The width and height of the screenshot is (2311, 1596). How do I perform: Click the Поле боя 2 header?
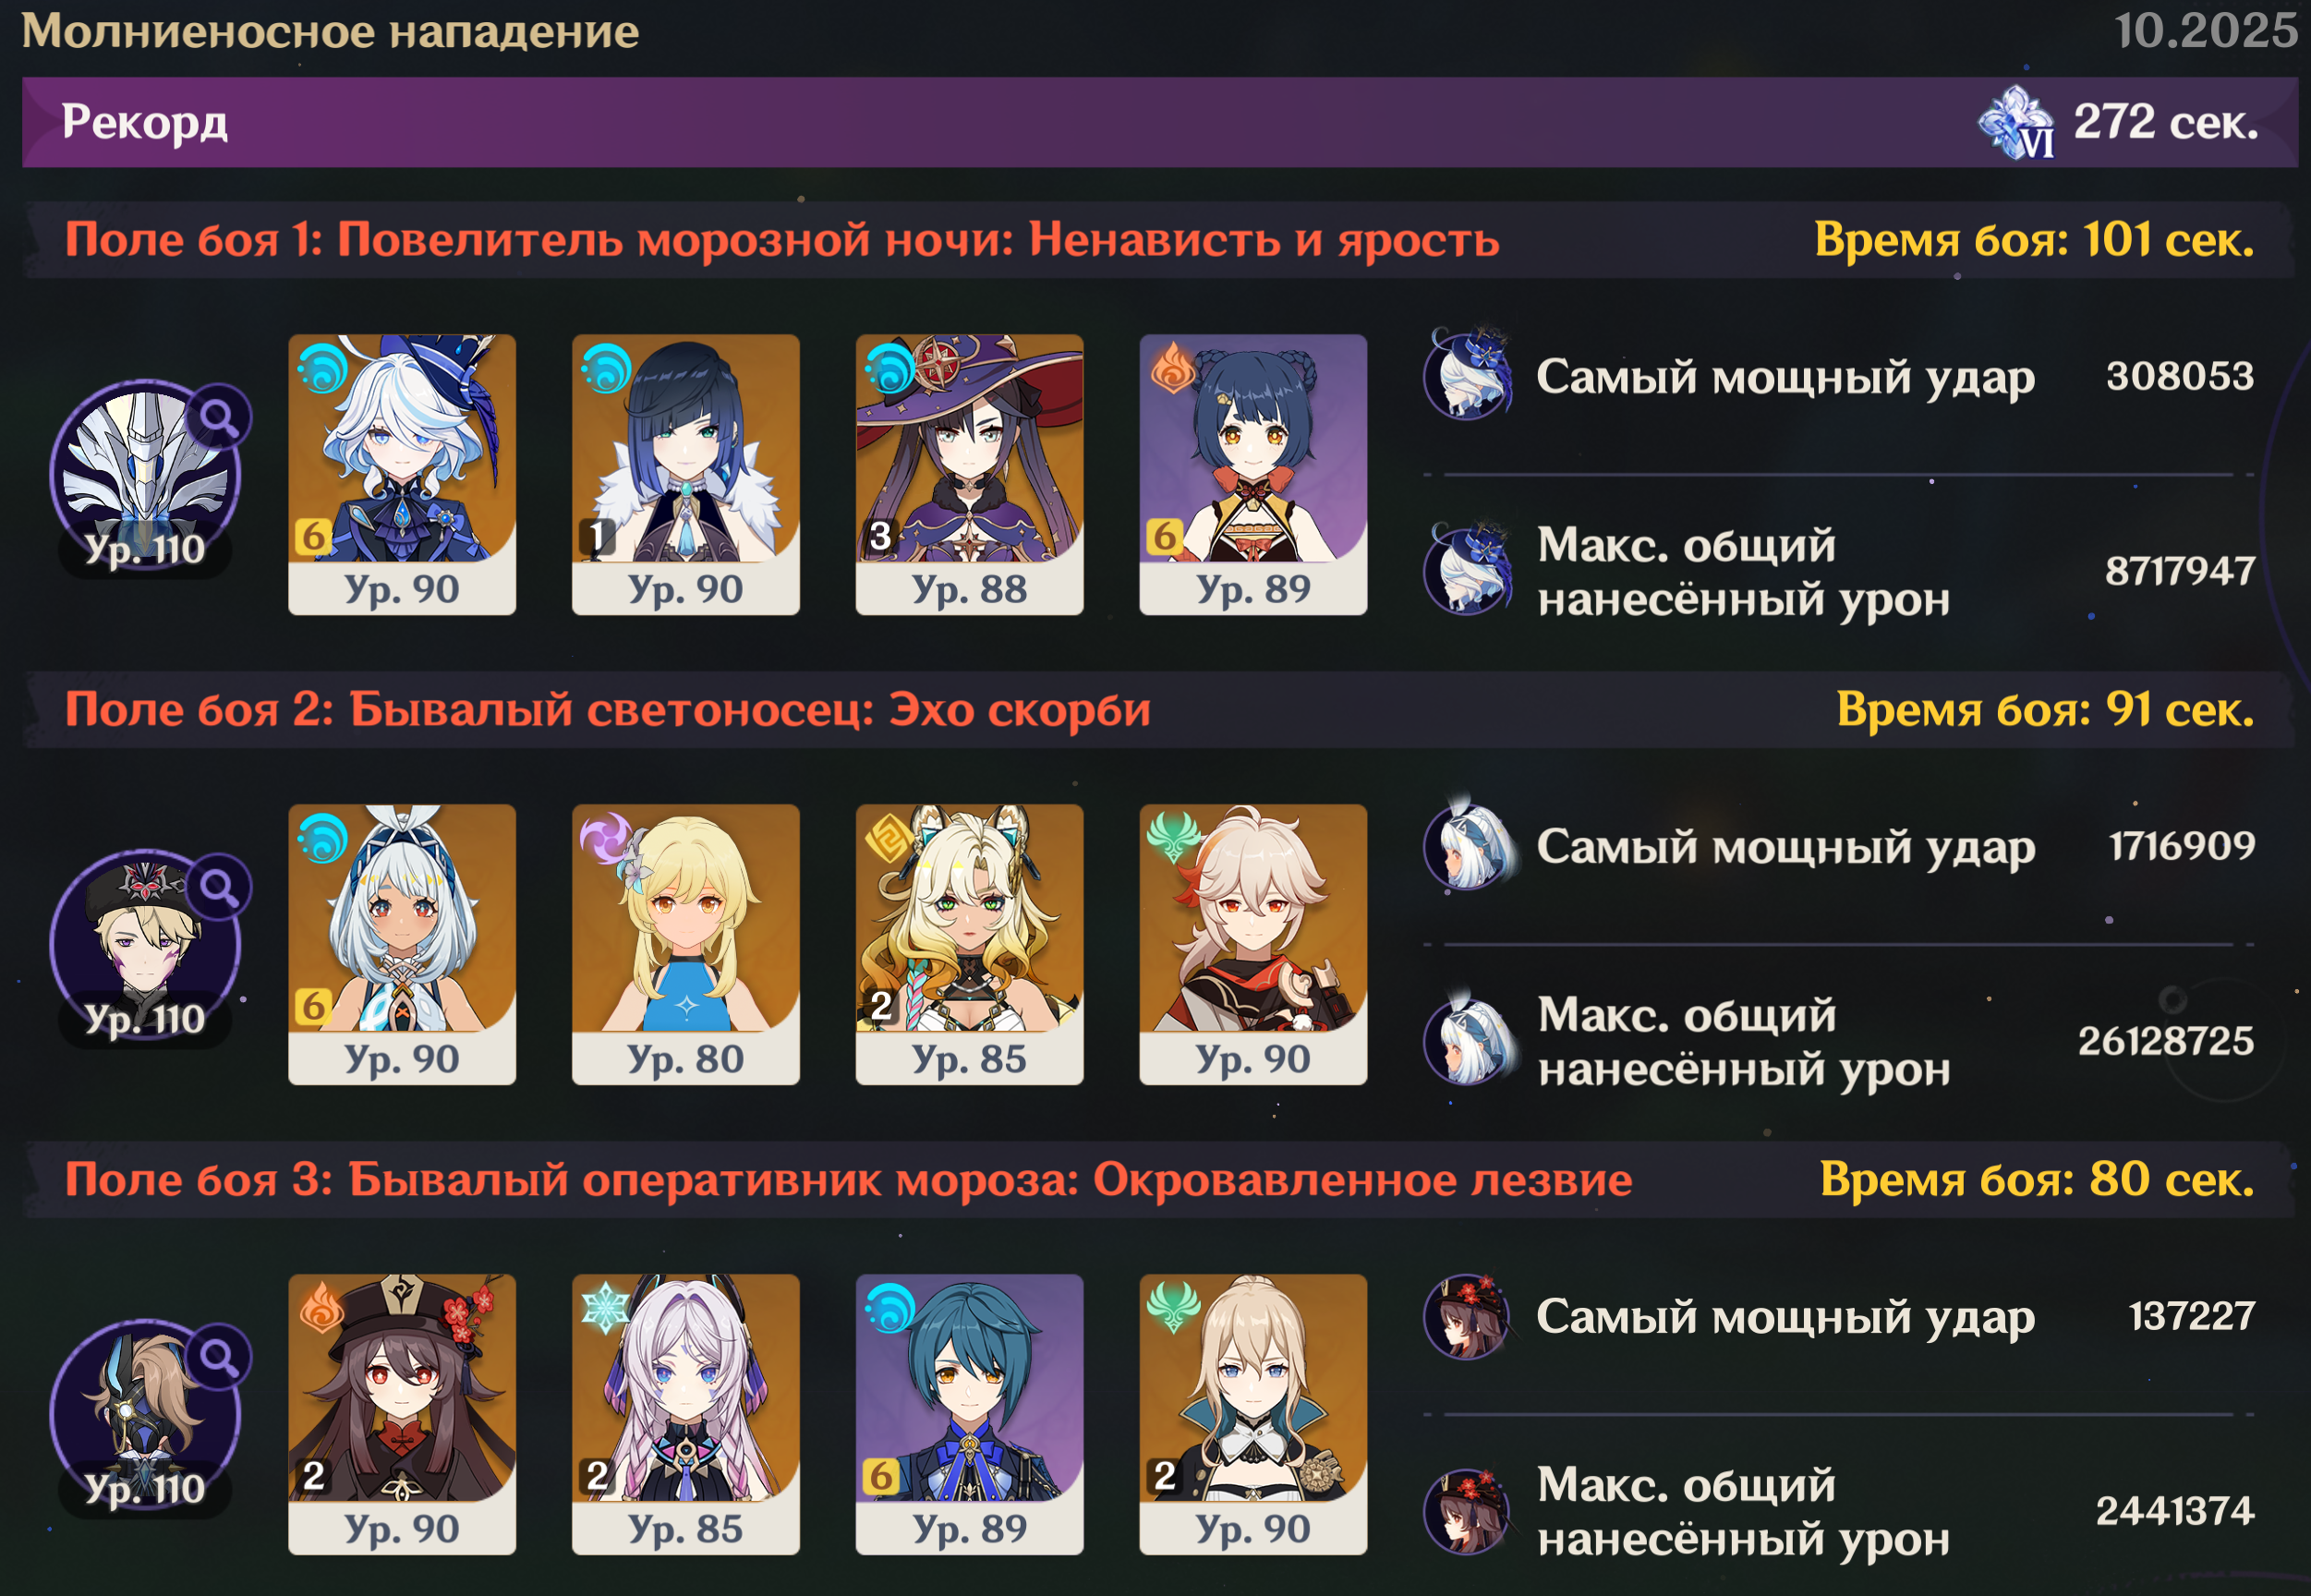pyautogui.click(x=1160, y=710)
